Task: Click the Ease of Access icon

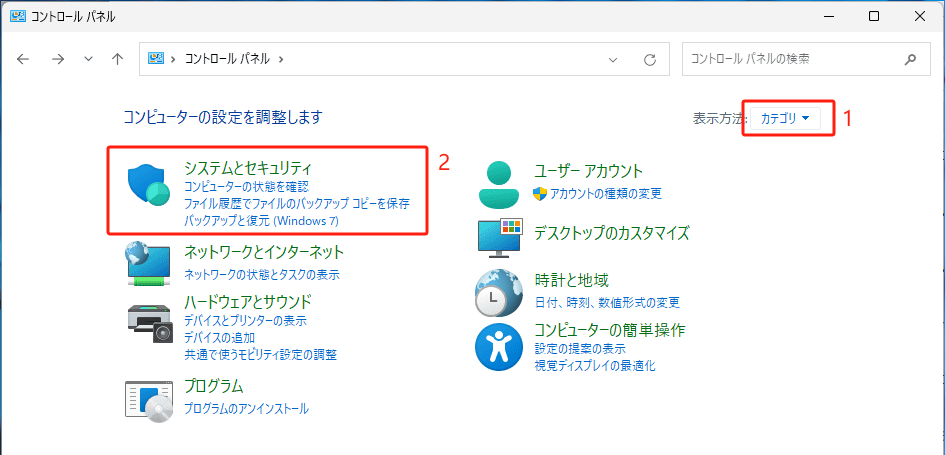Action: 498,347
